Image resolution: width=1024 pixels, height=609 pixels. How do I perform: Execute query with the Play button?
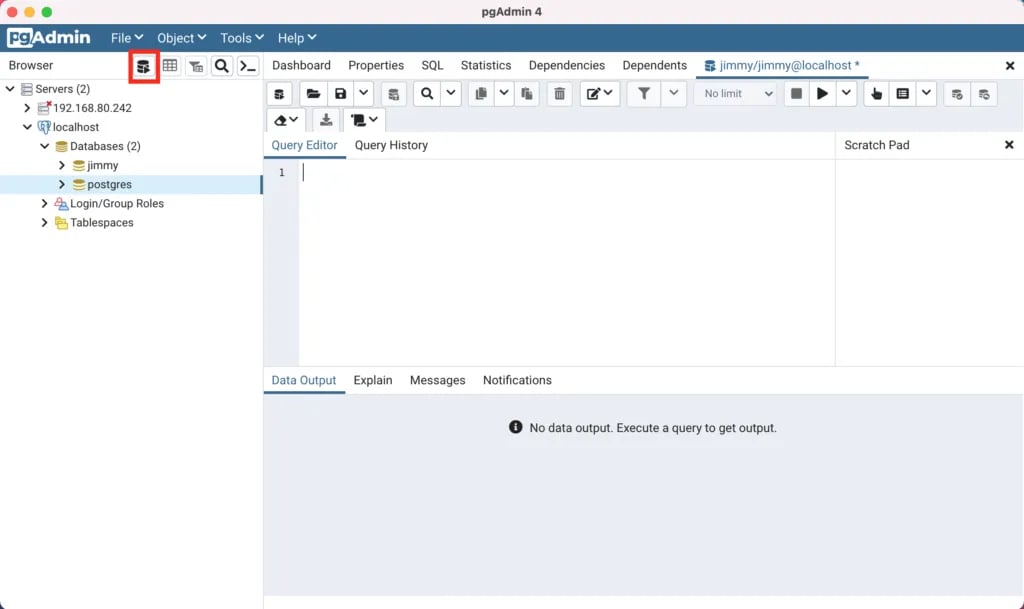tap(823, 94)
